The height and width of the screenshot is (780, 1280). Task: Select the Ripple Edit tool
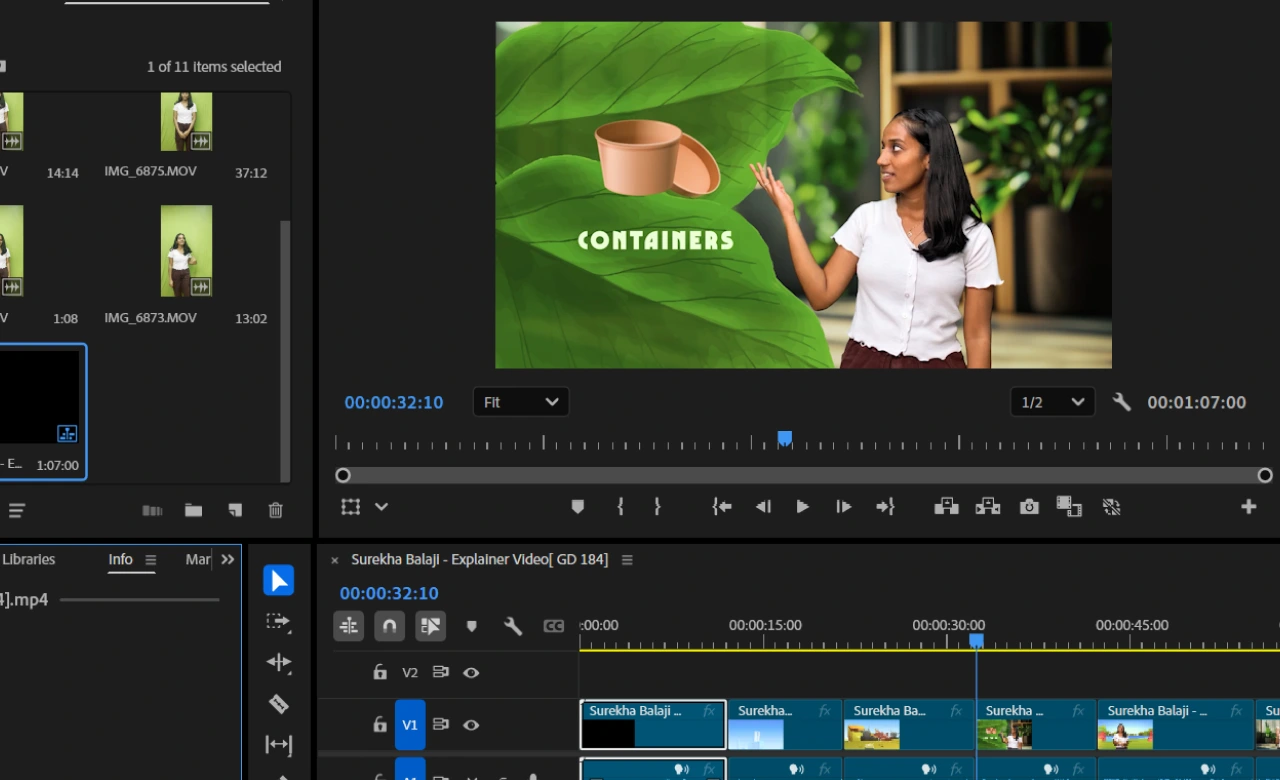[279, 663]
